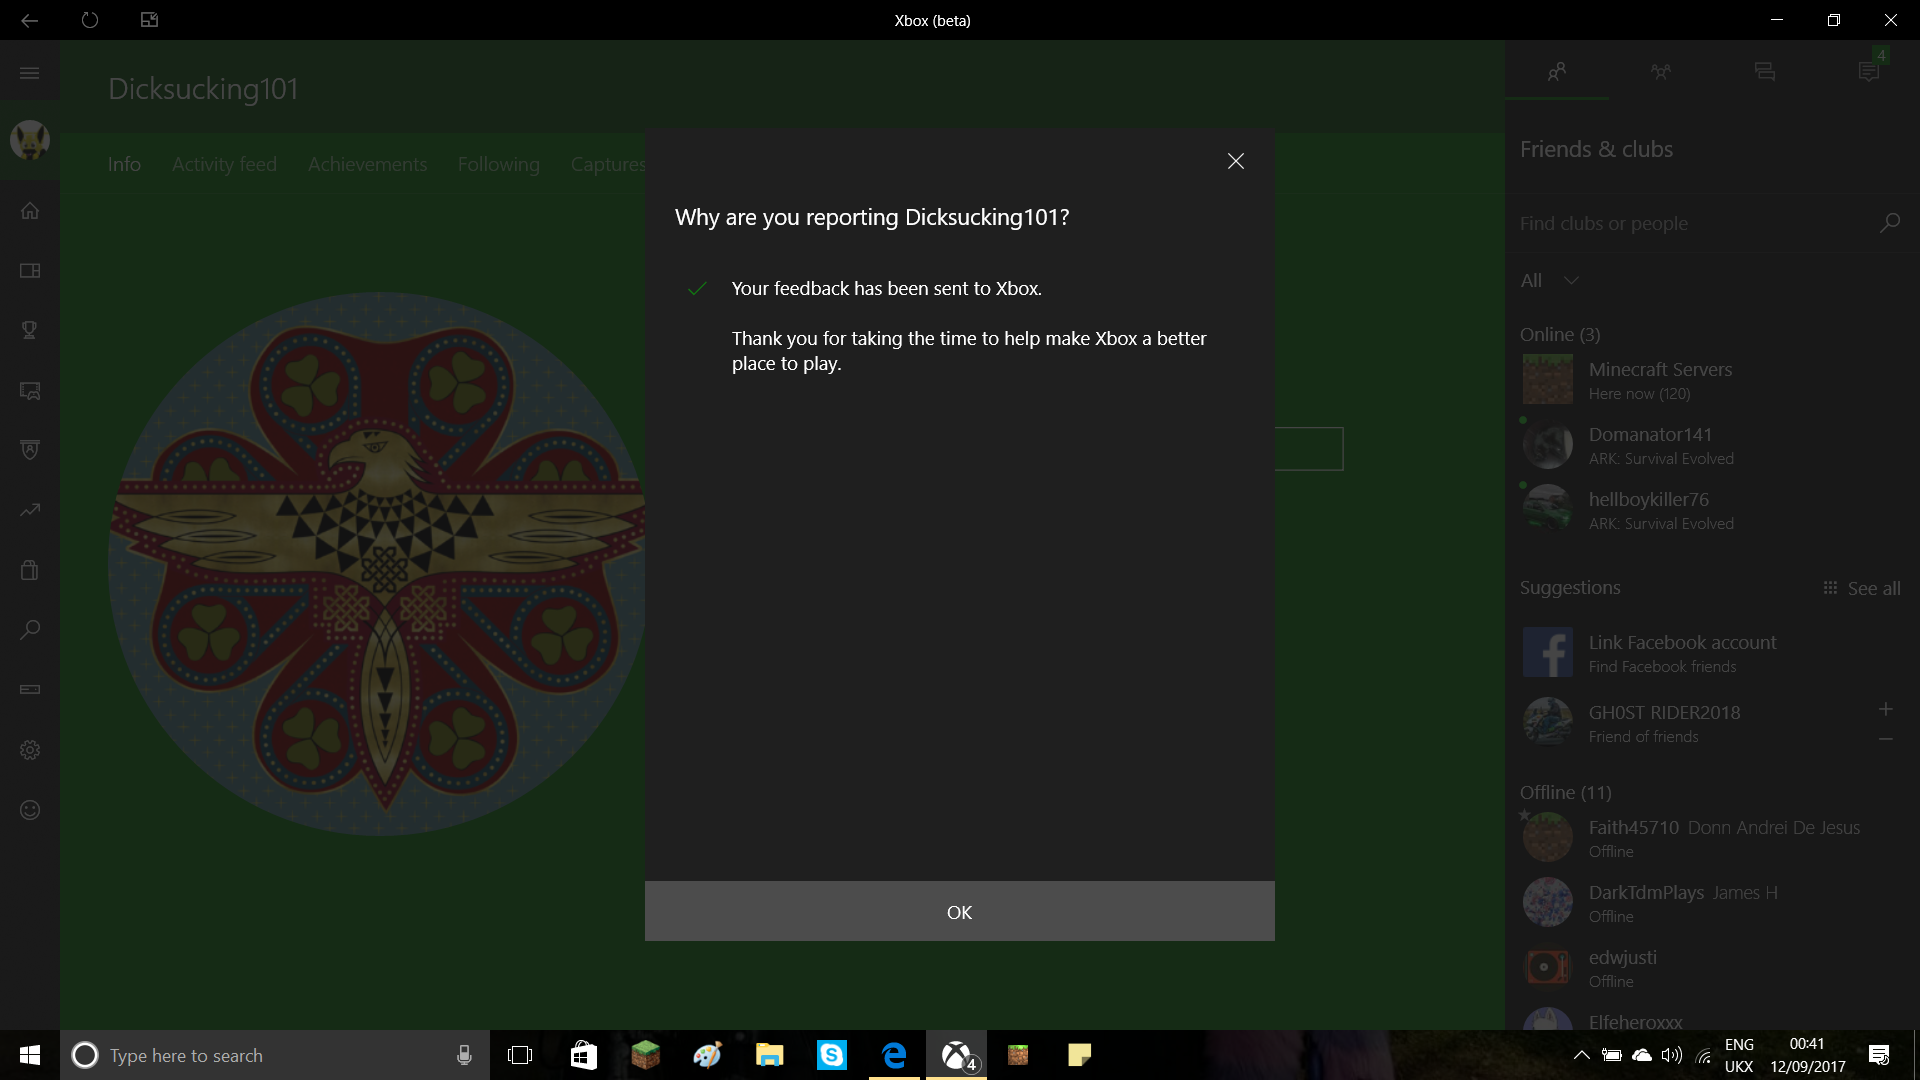
Task: Open the Trending arrow icon in sidebar
Action: [x=30, y=510]
